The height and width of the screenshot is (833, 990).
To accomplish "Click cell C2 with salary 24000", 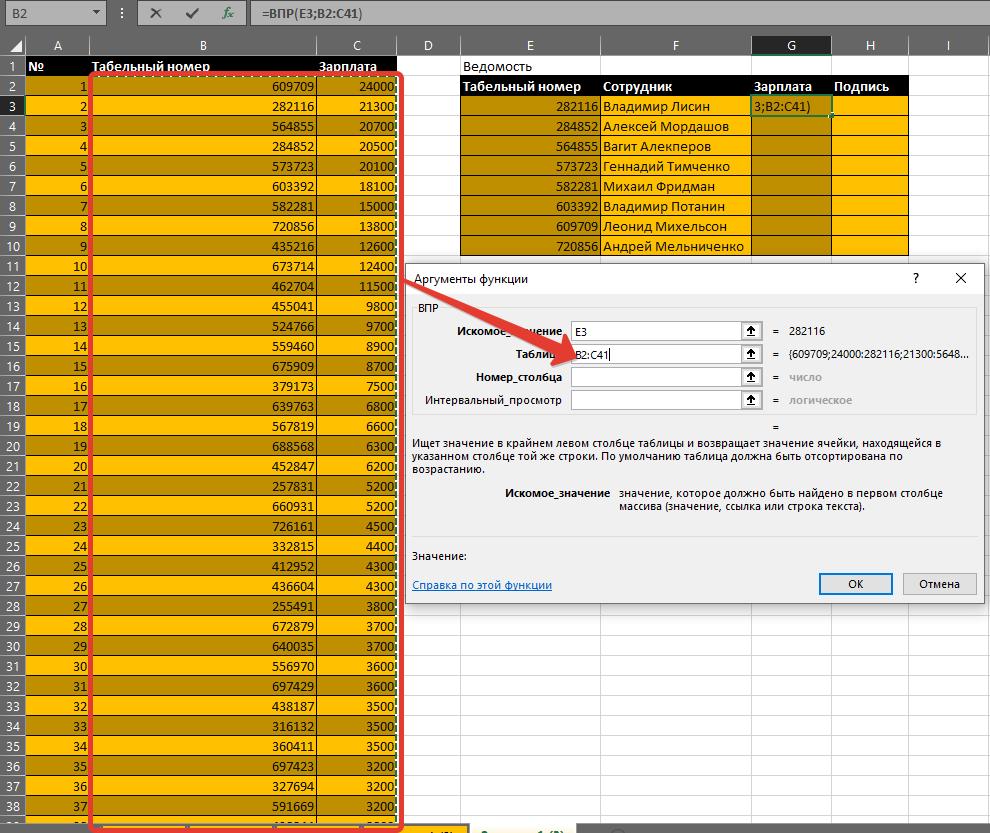I will (357, 87).
